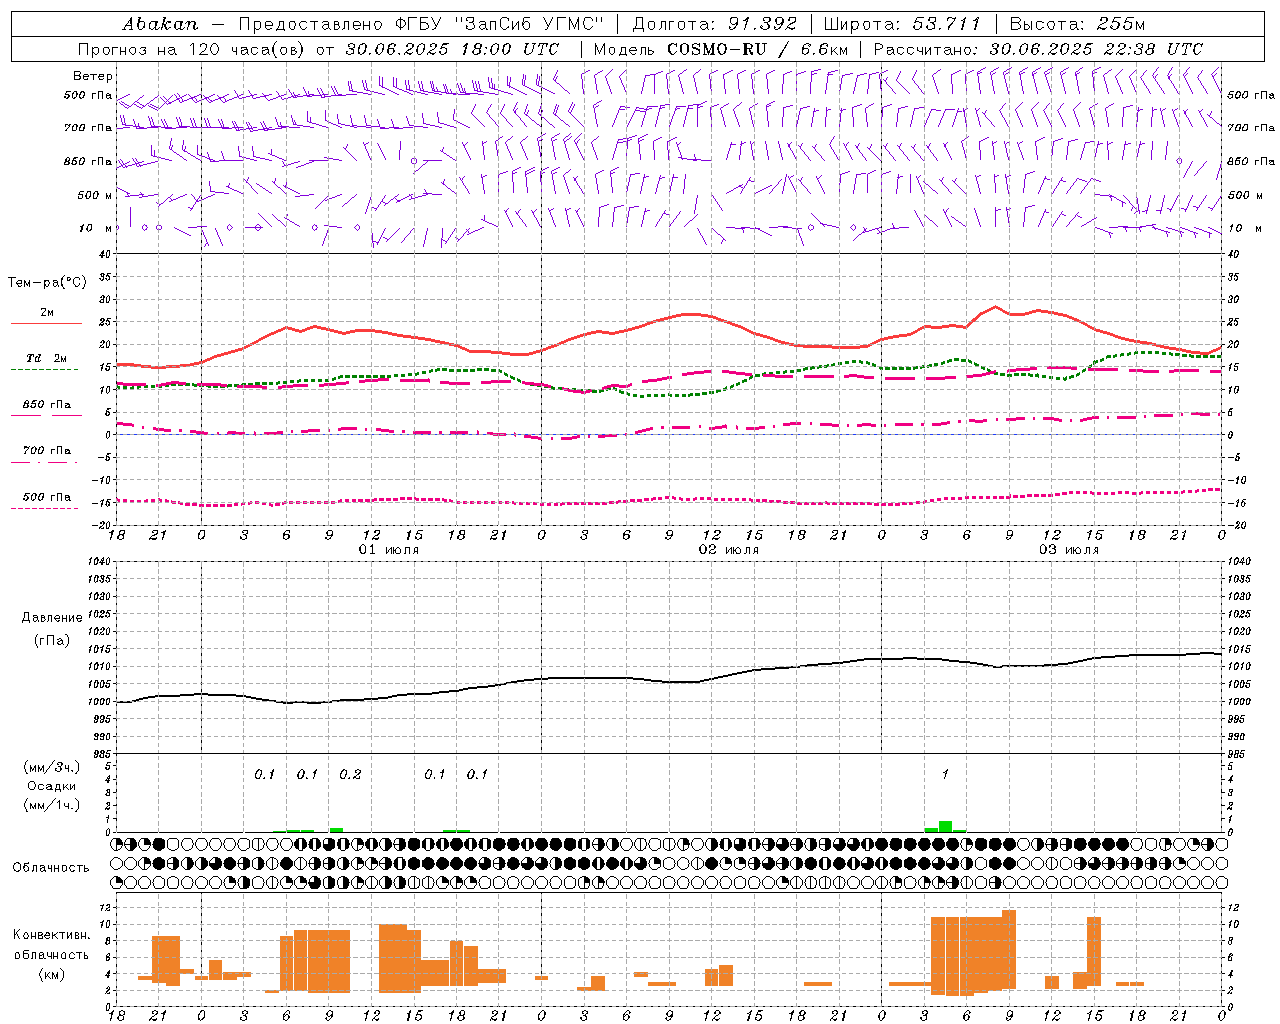The height and width of the screenshot is (1024, 1280).
Task: Click the '500 м' wind level label on the left side
Action: click(x=95, y=195)
